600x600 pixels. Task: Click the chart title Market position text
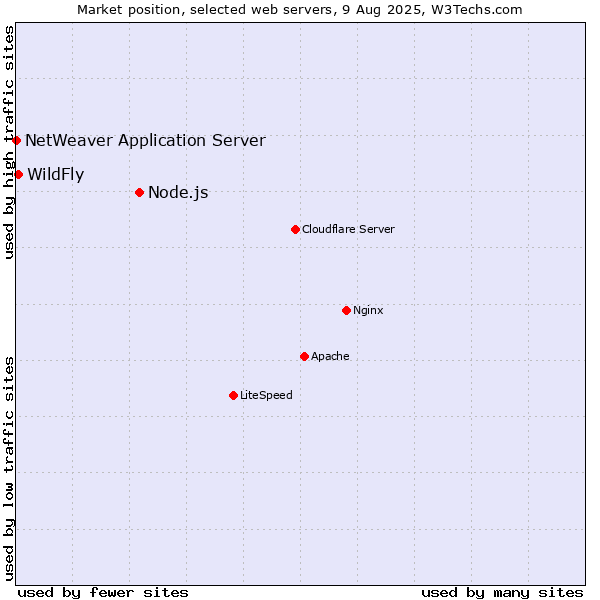[300, 10]
